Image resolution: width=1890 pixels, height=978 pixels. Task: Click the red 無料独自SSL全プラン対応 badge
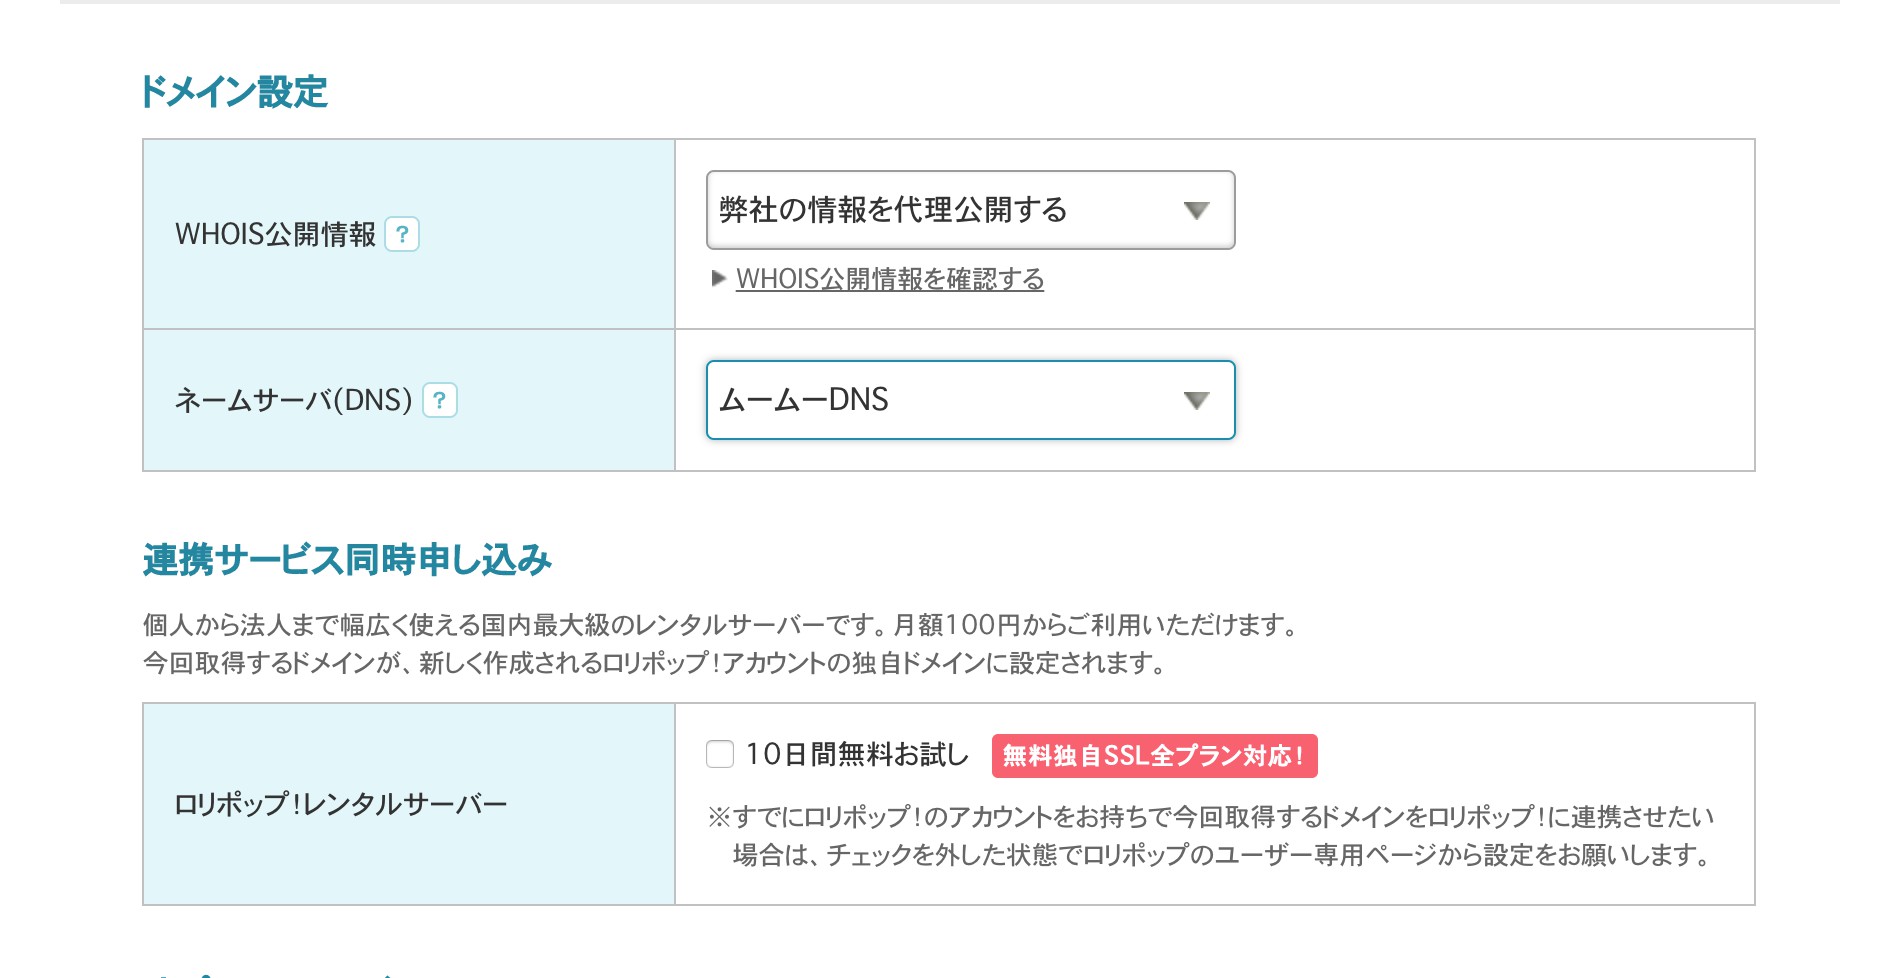[1154, 756]
